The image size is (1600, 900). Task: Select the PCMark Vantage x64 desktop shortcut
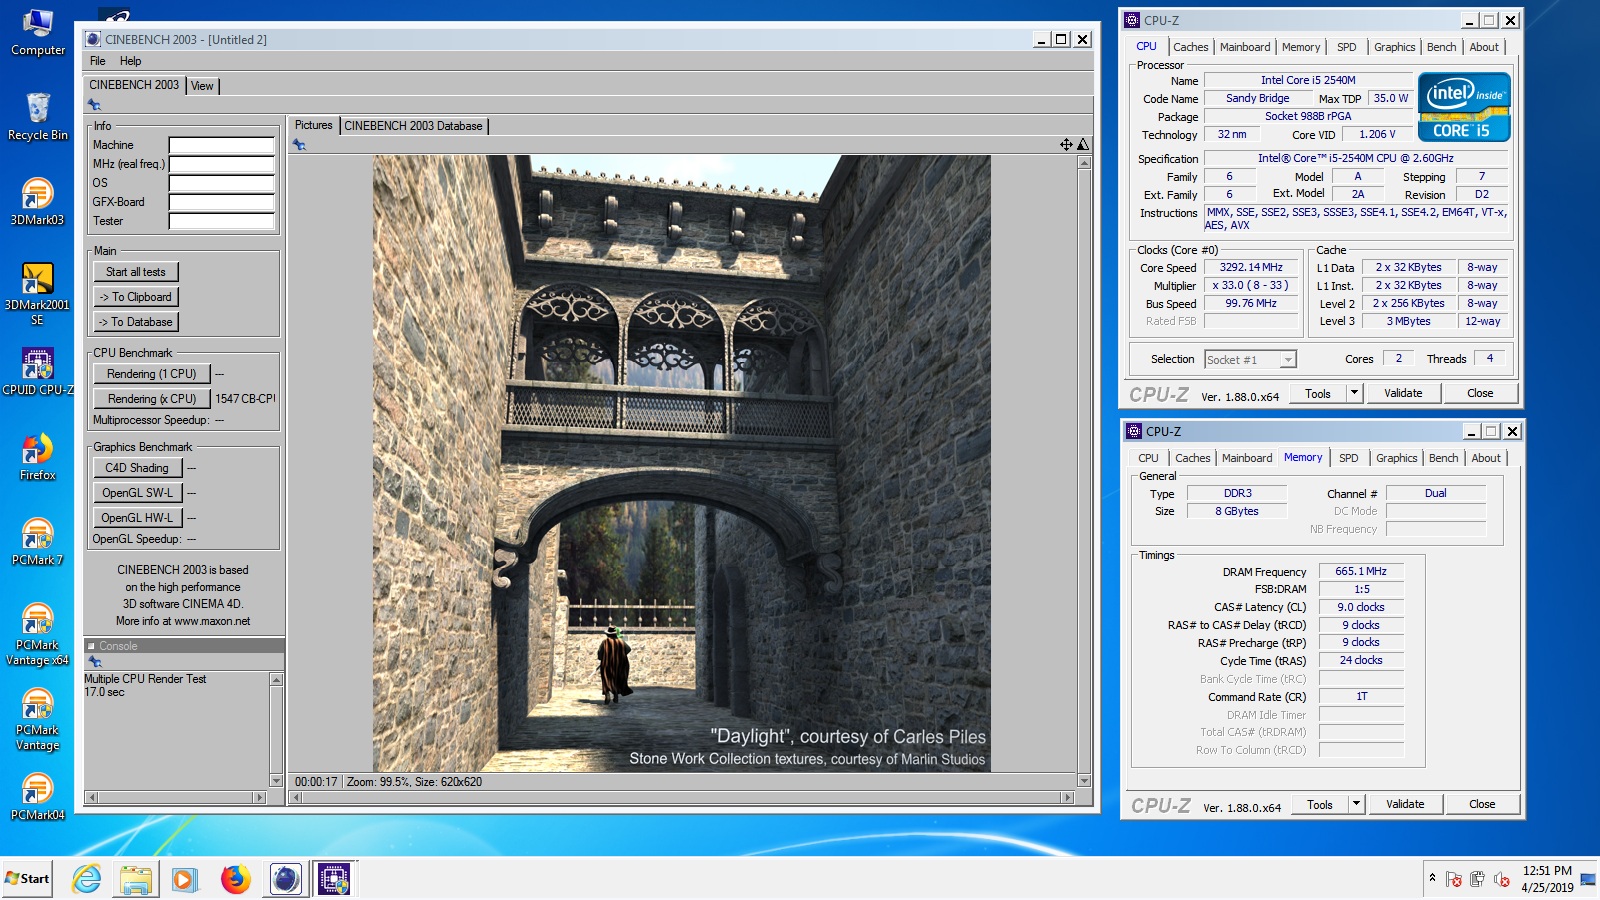38,634
